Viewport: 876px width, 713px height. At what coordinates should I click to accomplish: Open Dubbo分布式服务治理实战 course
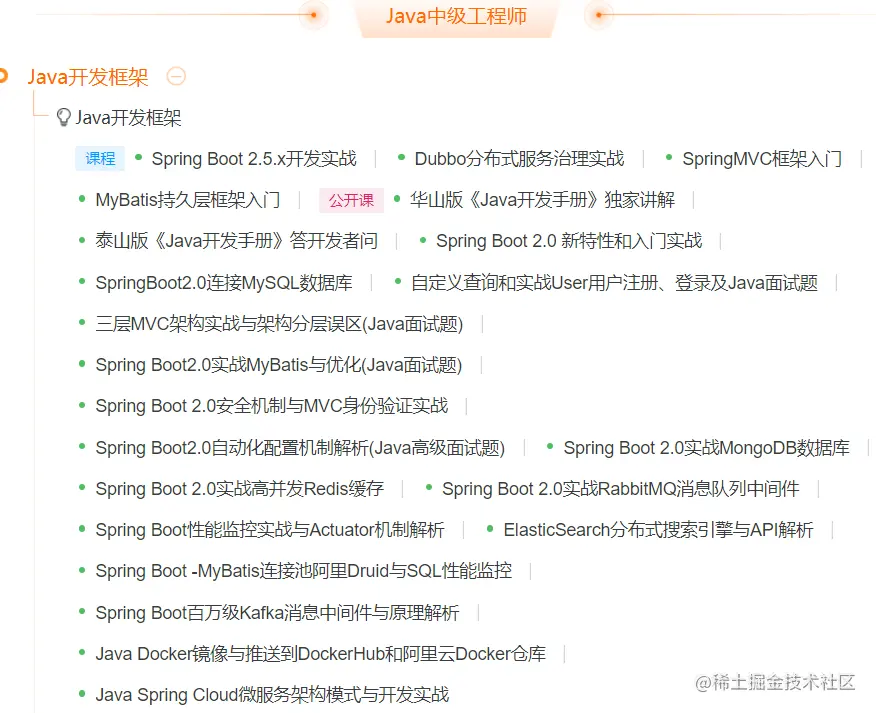[519, 159]
